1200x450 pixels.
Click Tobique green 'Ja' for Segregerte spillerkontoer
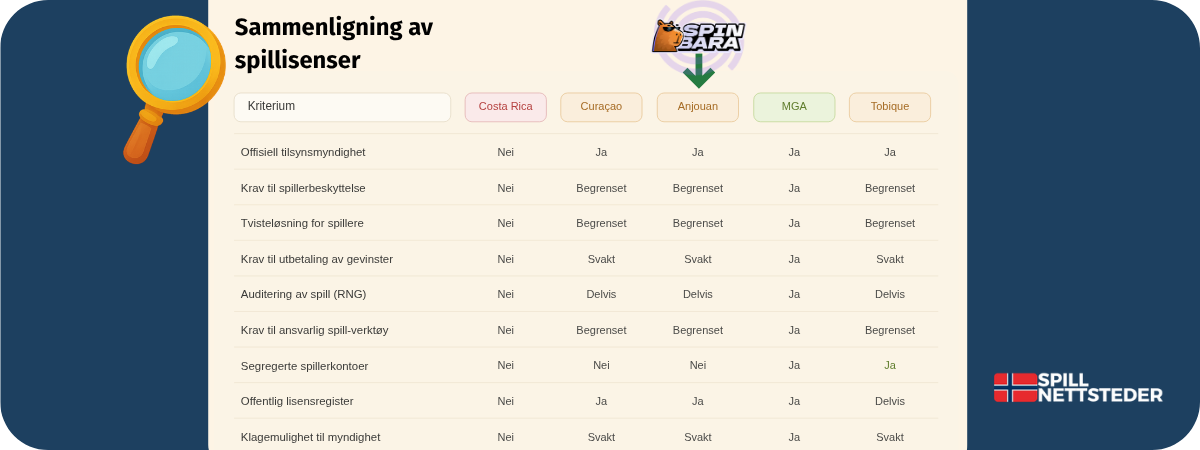click(x=890, y=365)
